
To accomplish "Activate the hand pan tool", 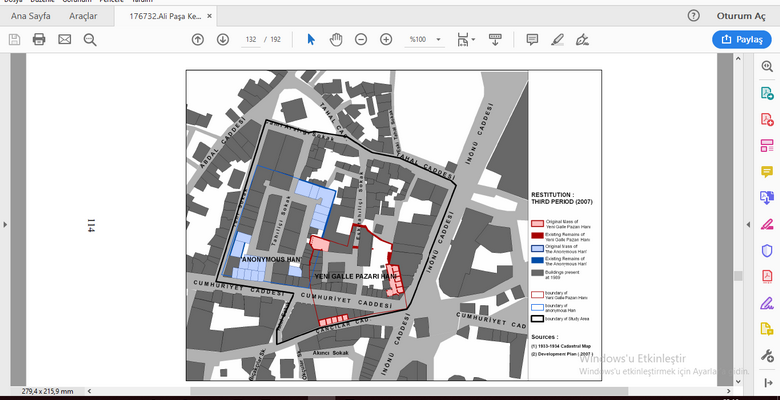I will click(336, 39).
